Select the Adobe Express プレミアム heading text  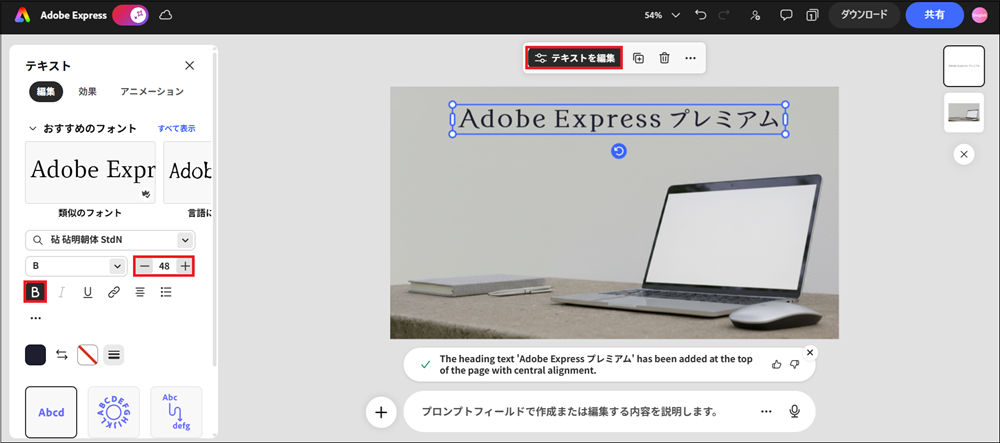point(619,119)
